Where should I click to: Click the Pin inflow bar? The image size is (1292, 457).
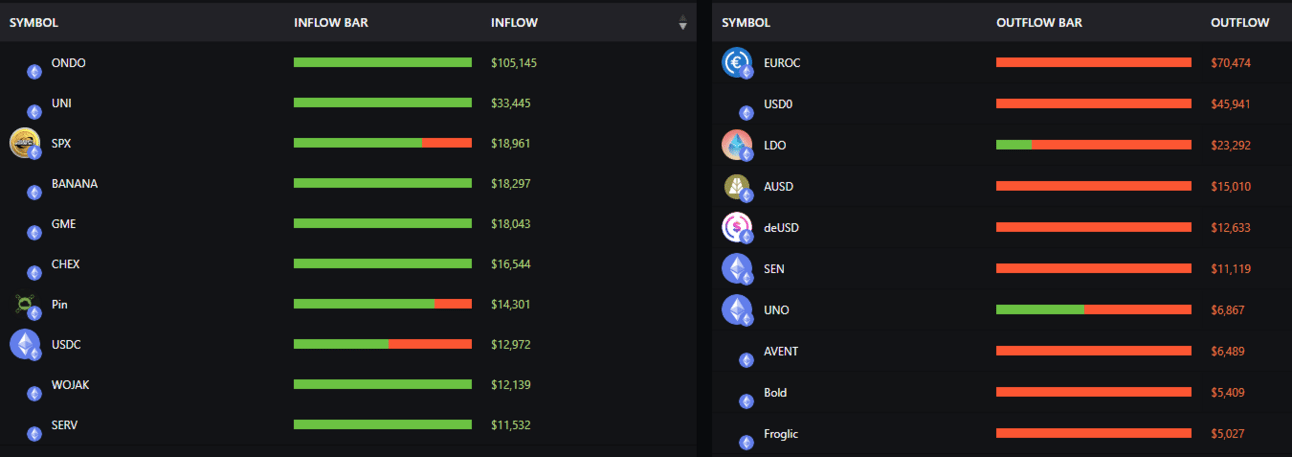tap(383, 304)
